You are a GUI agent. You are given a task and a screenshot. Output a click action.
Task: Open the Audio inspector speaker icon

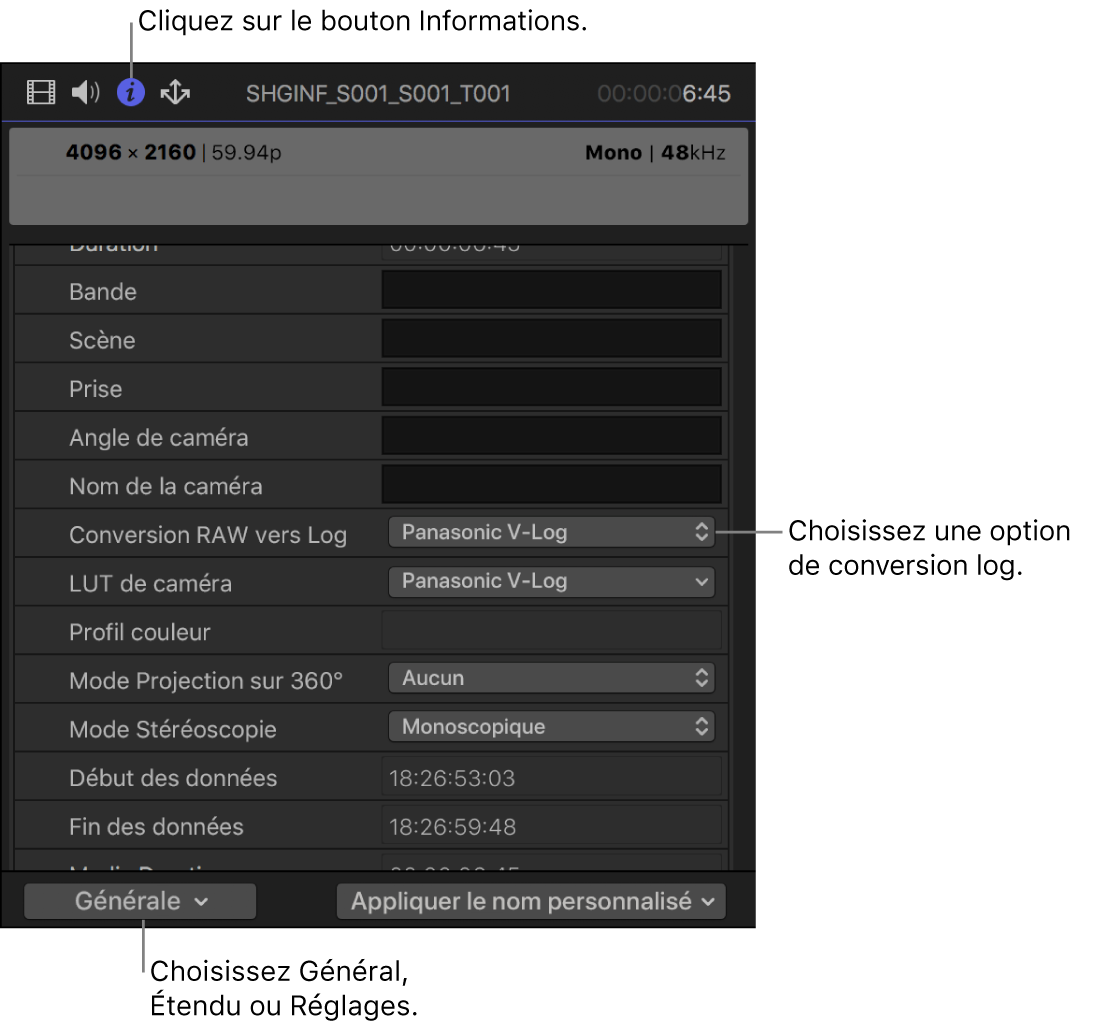pos(85,94)
